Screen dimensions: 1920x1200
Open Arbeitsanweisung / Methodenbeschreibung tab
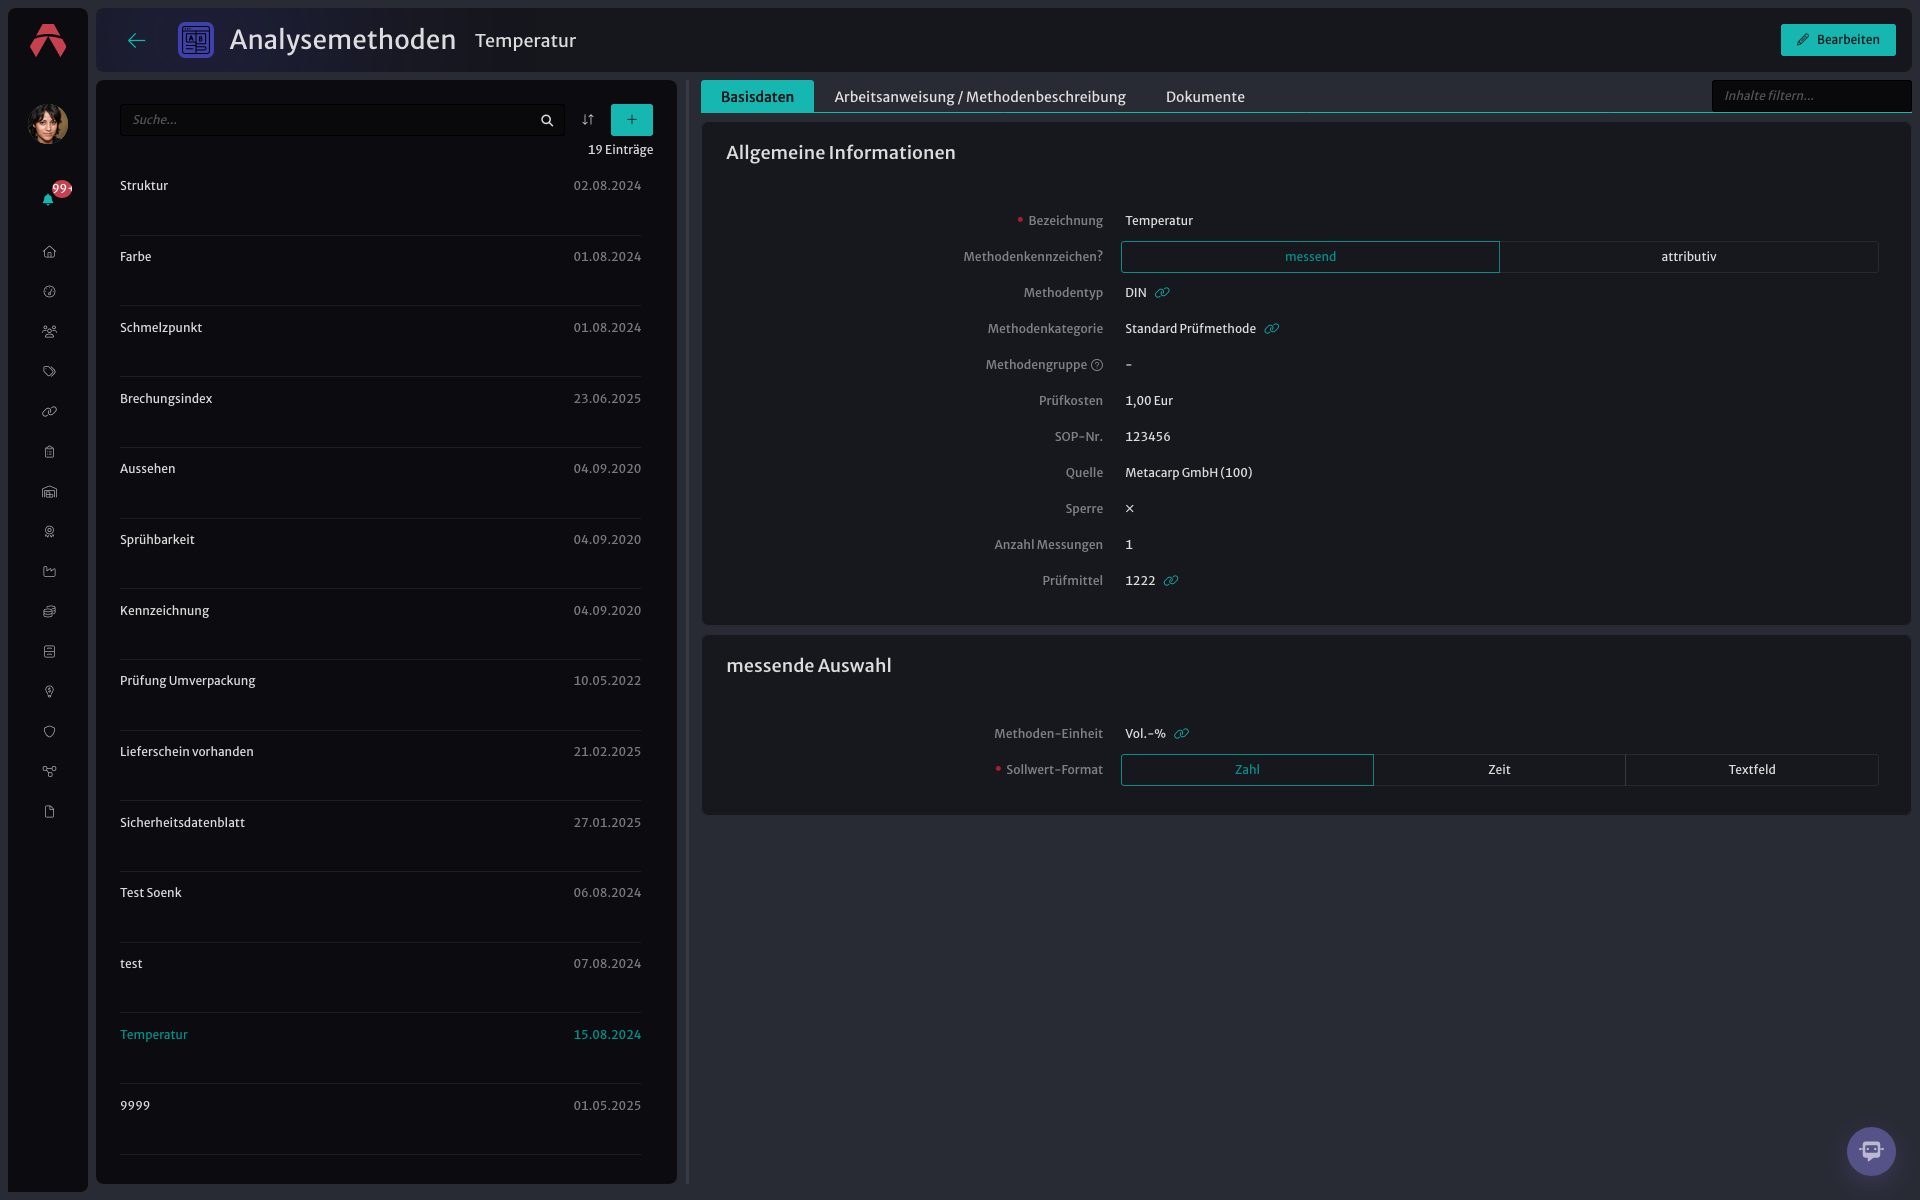click(980, 97)
